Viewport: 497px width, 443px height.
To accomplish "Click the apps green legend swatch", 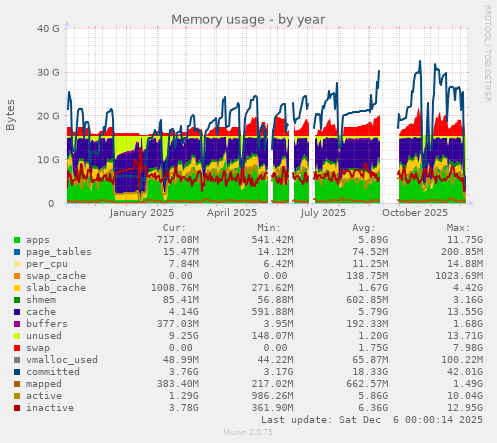I will click(17, 240).
